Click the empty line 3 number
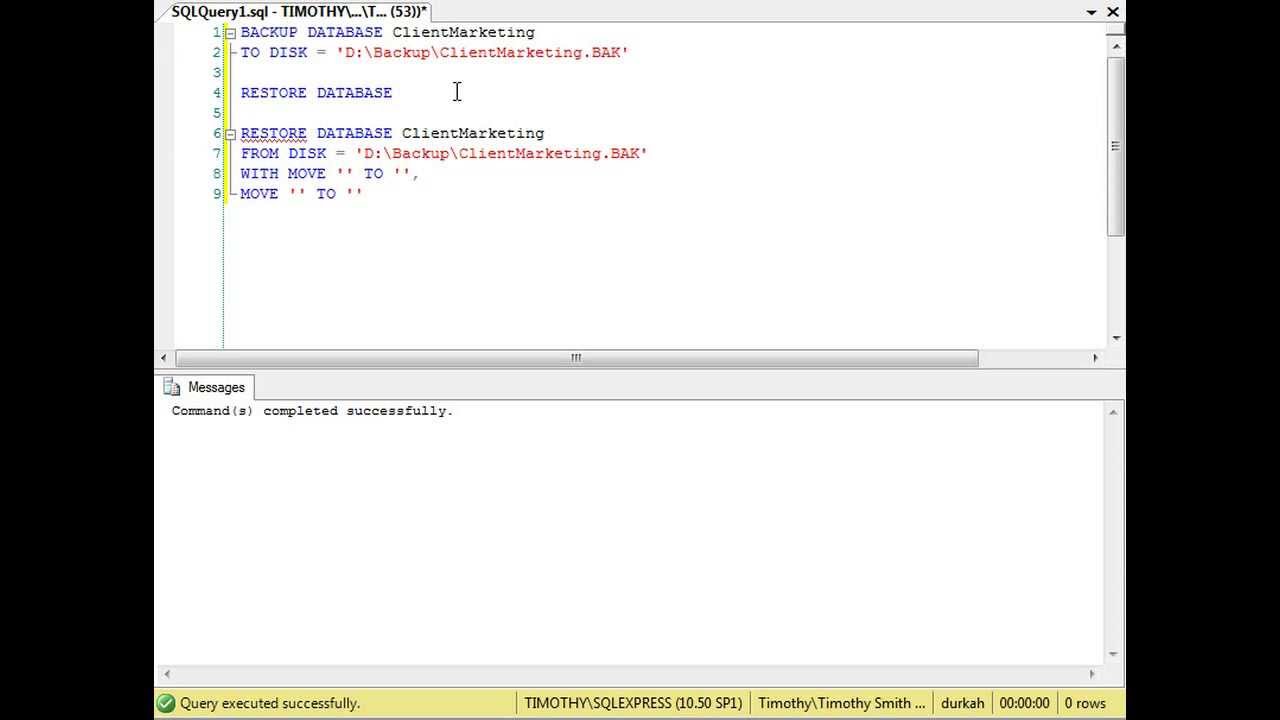Screen dimensions: 1280x720 [x=217, y=73]
